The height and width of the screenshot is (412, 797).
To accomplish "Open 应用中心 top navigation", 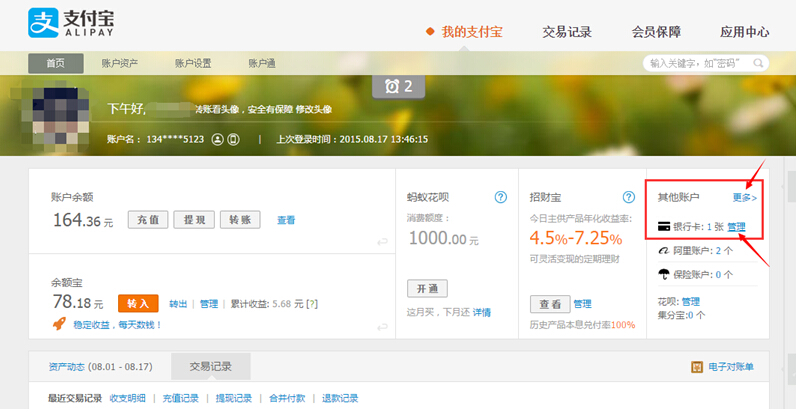I will coord(745,32).
